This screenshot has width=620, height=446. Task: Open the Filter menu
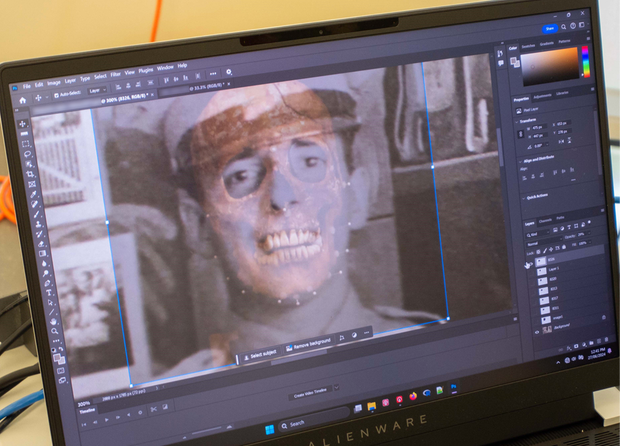[x=115, y=76]
